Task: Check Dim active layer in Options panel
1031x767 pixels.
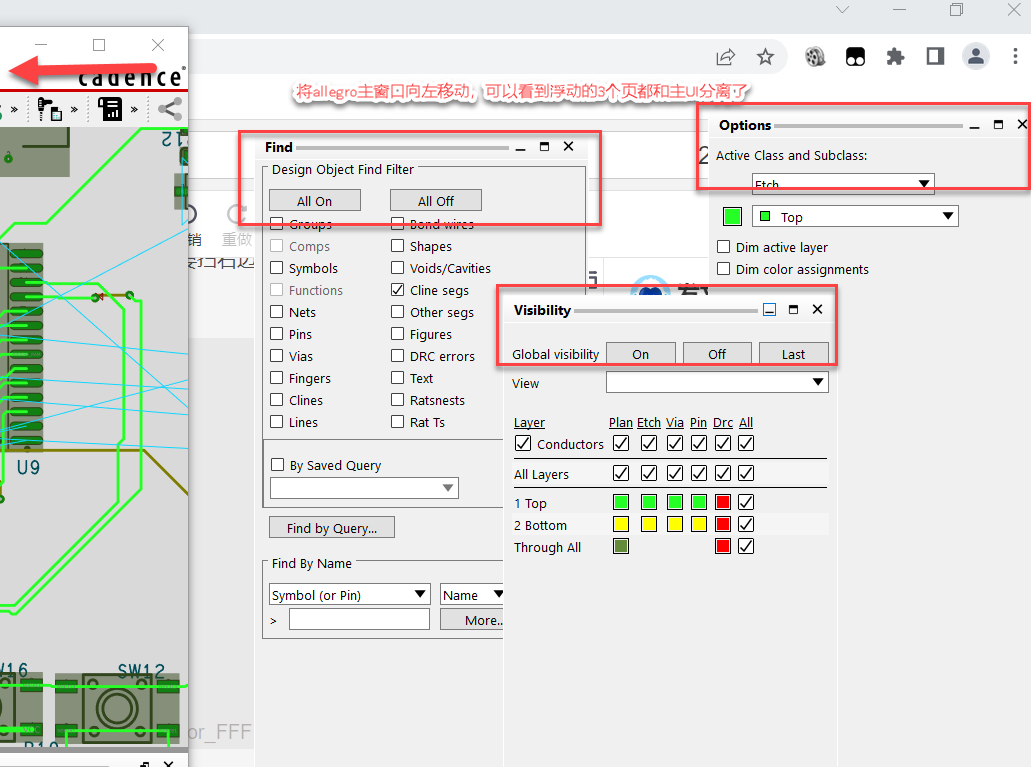Action: pos(722,247)
